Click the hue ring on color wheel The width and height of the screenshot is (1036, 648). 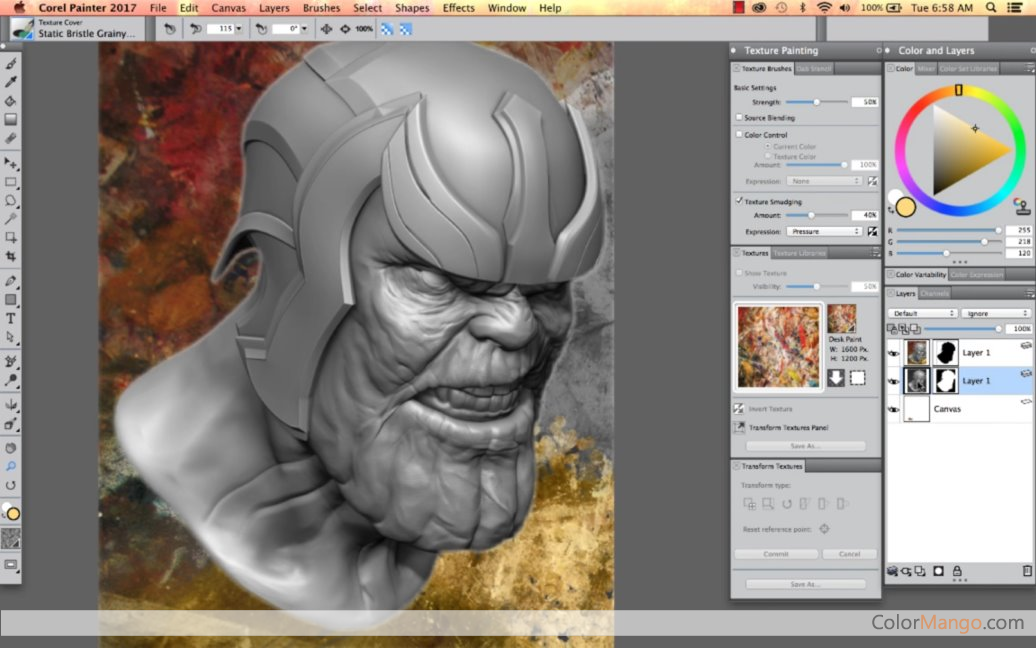(959, 90)
